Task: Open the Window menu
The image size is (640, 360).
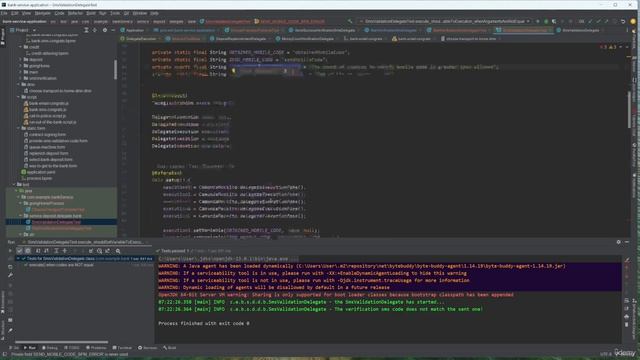Action: coord(140,13)
